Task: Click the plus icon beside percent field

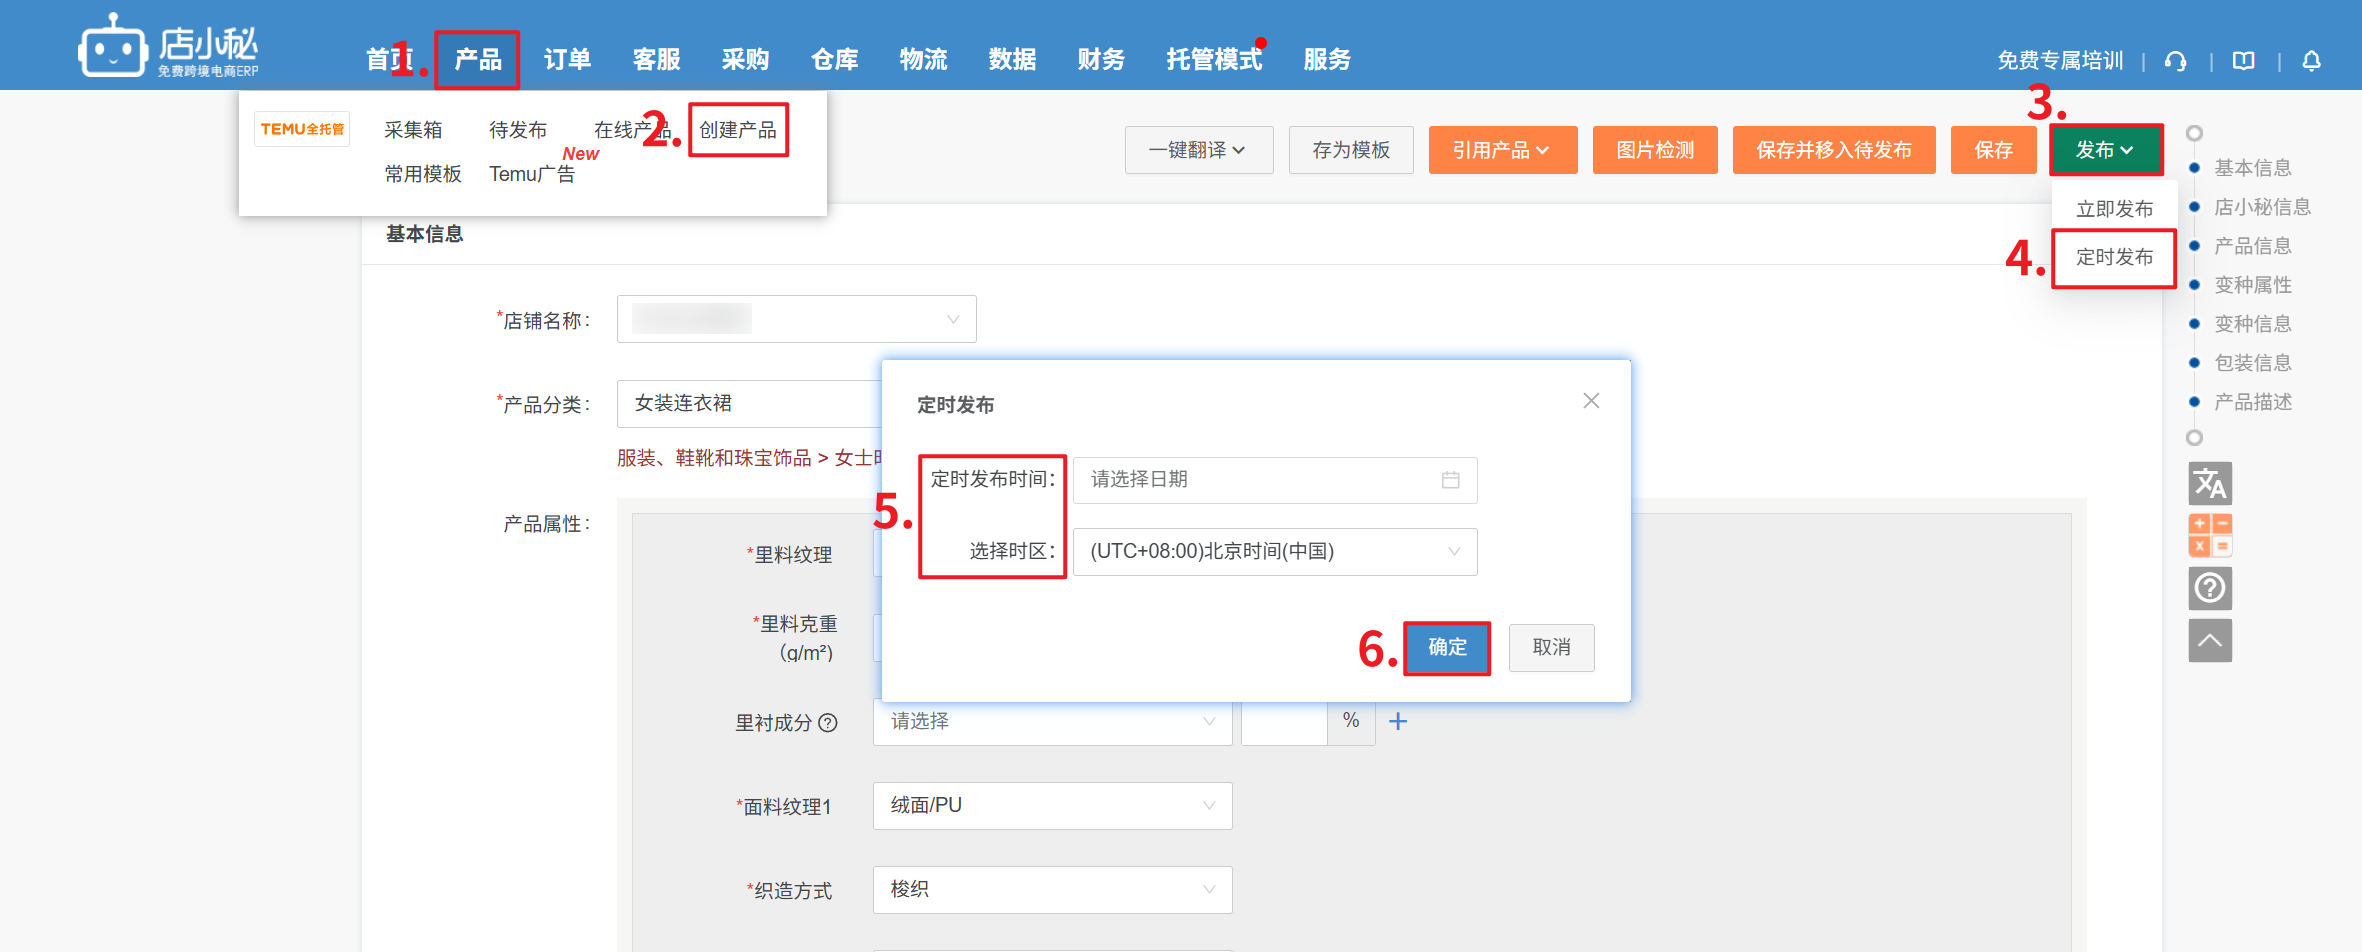Action: [1398, 721]
